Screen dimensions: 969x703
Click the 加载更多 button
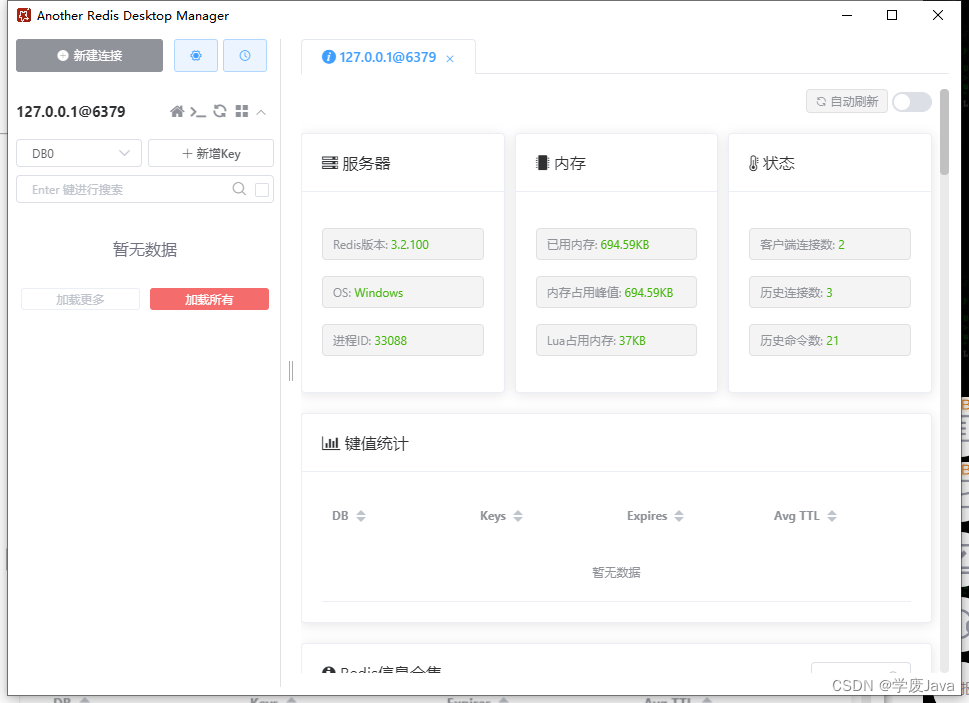pyautogui.click(x=80, y=299)
